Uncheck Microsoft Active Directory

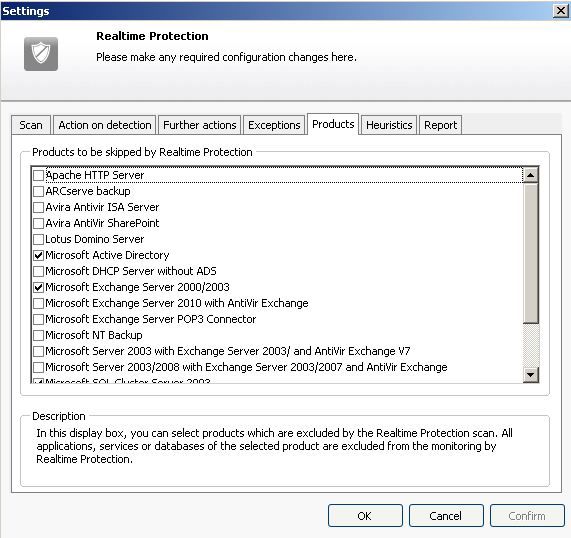point(38,255)
